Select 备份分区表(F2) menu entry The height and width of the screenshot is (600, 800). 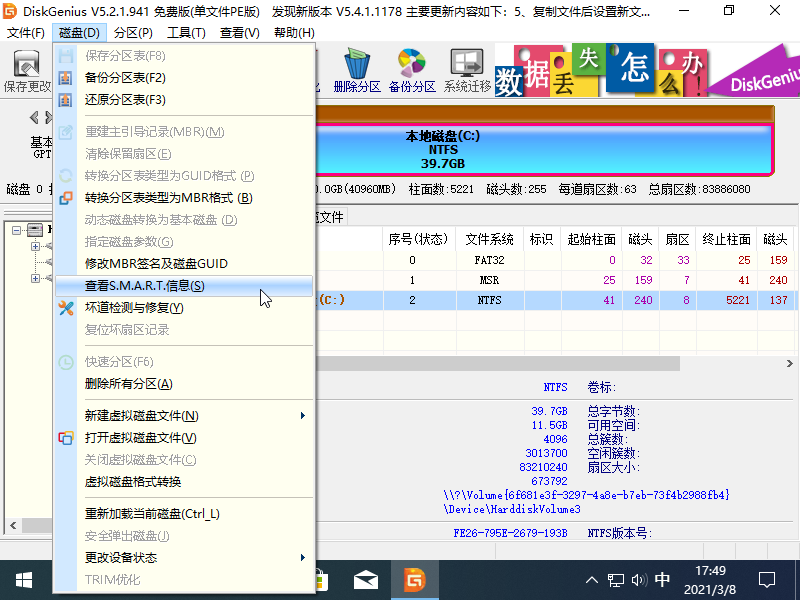[x=125, y=78]
